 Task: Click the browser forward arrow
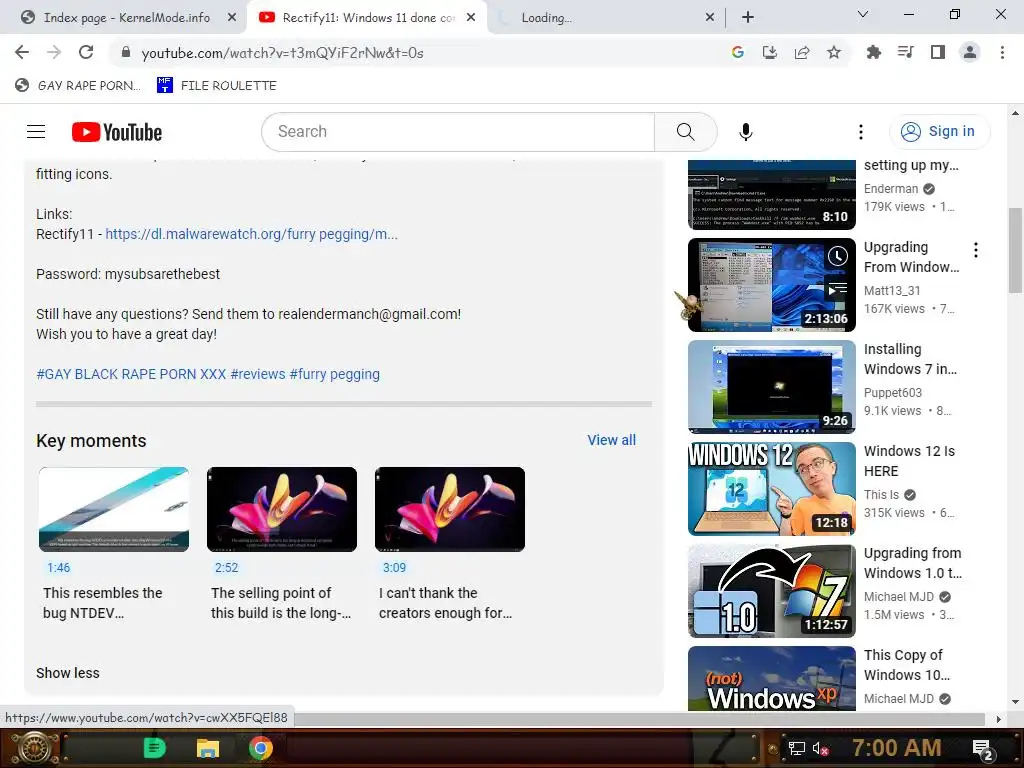[x=54, y=52]
